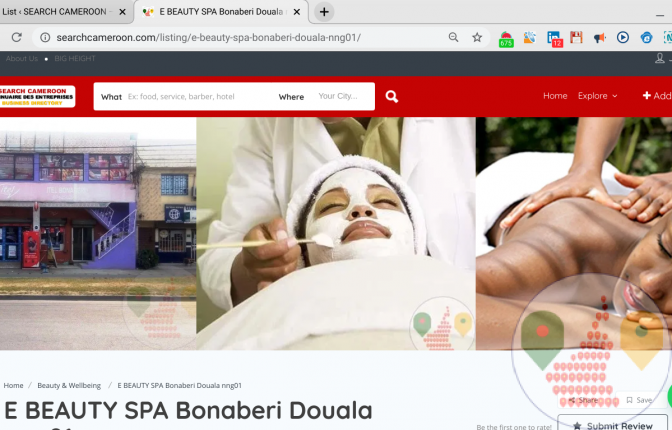Image resolution: width=672 pixels, height=430 pixels.
Task: Open the BIG HEIGHT link
Action: (x=75, y=58)
